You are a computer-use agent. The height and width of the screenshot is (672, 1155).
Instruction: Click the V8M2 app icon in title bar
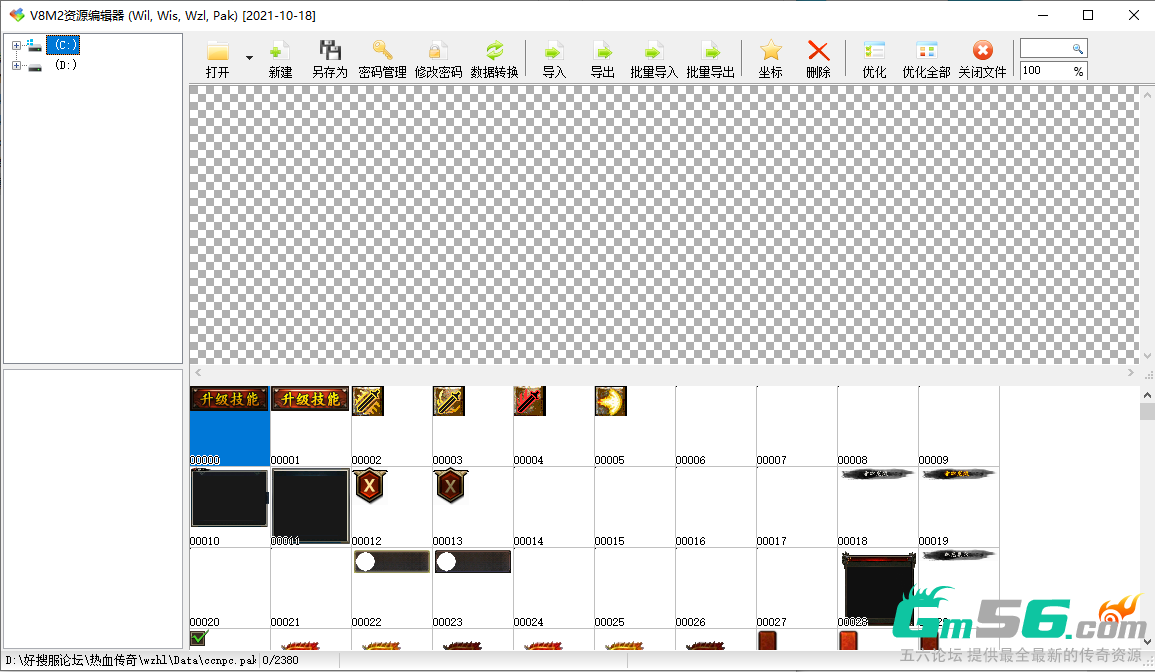pyautogui.click(x=16, y=15)
